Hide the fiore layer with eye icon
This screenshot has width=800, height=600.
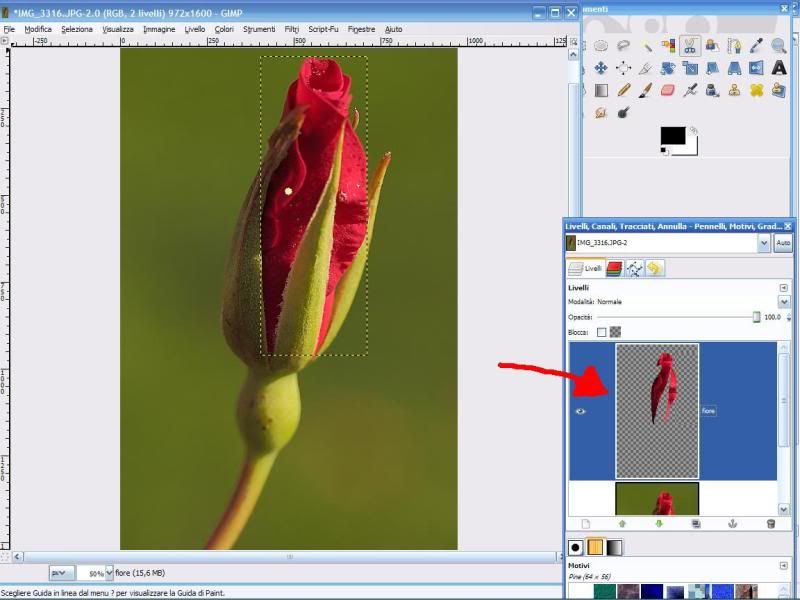coord(581,411)
